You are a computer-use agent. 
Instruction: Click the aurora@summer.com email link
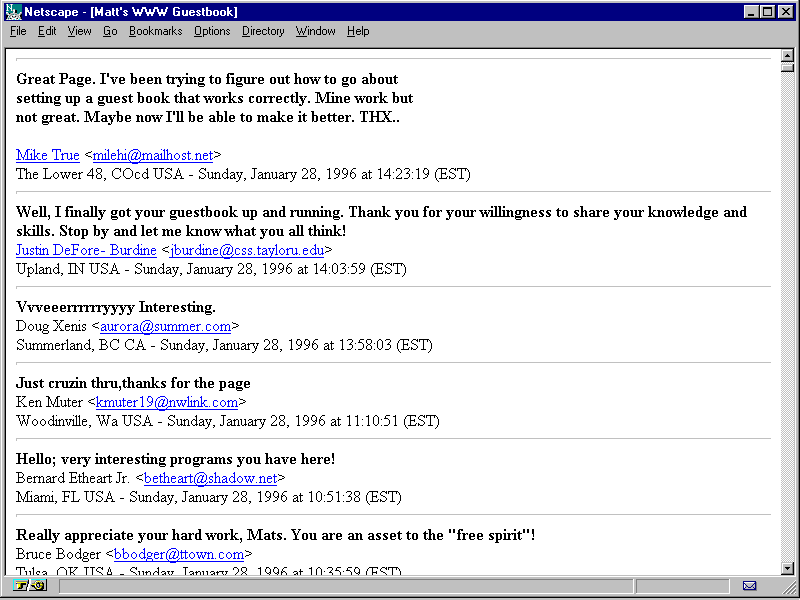[x=165, y=326]
